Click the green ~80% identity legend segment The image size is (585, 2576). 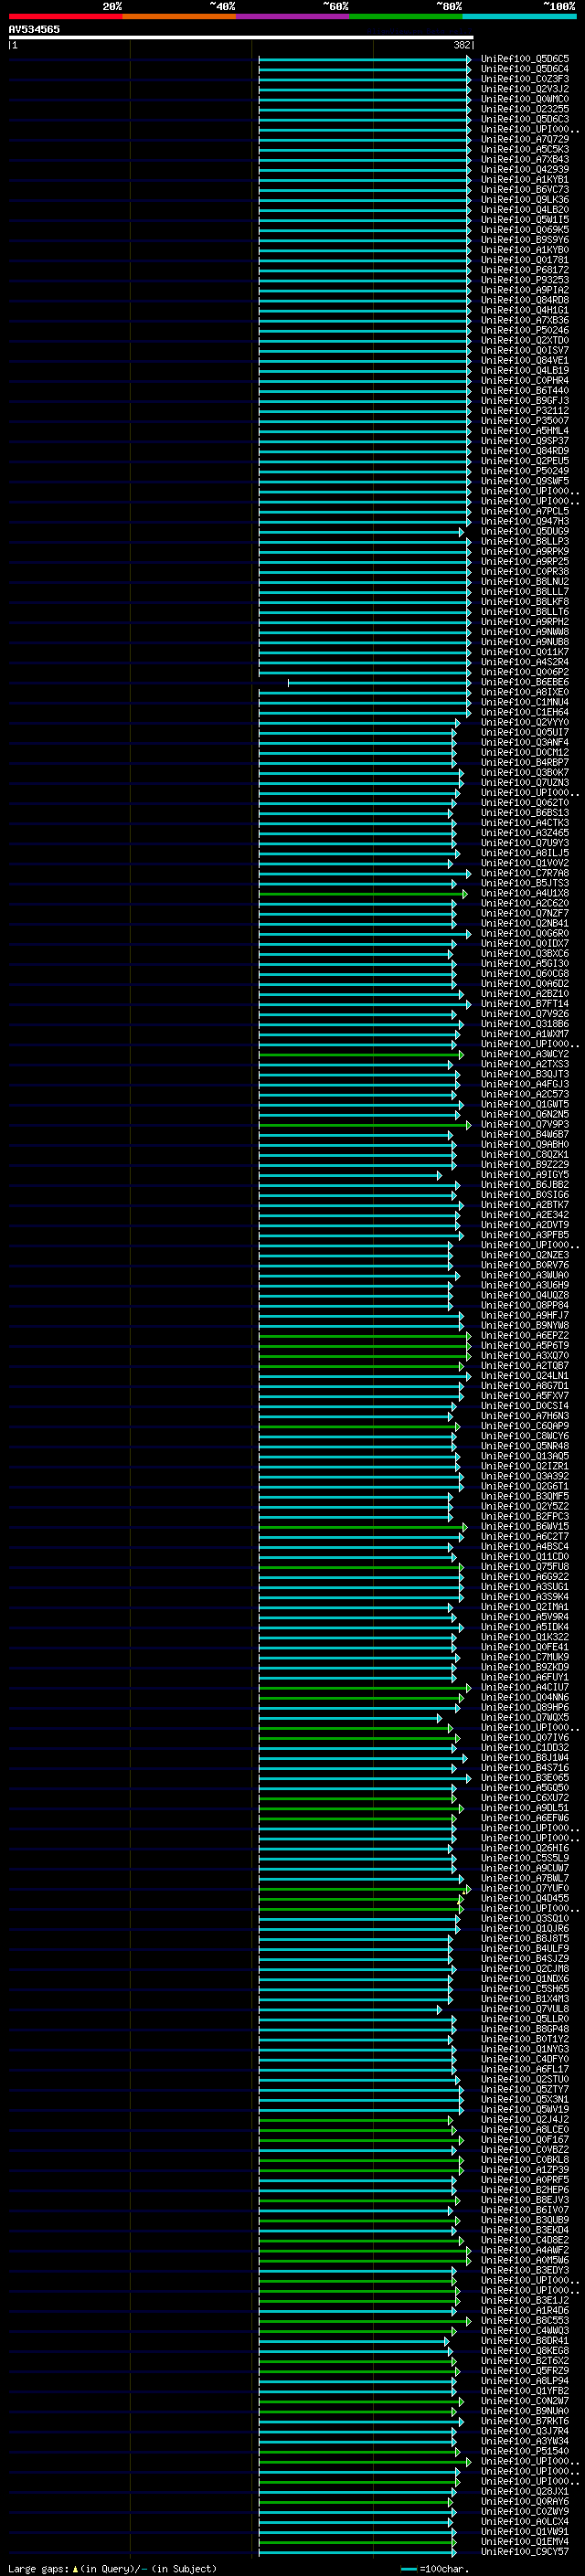406,16
